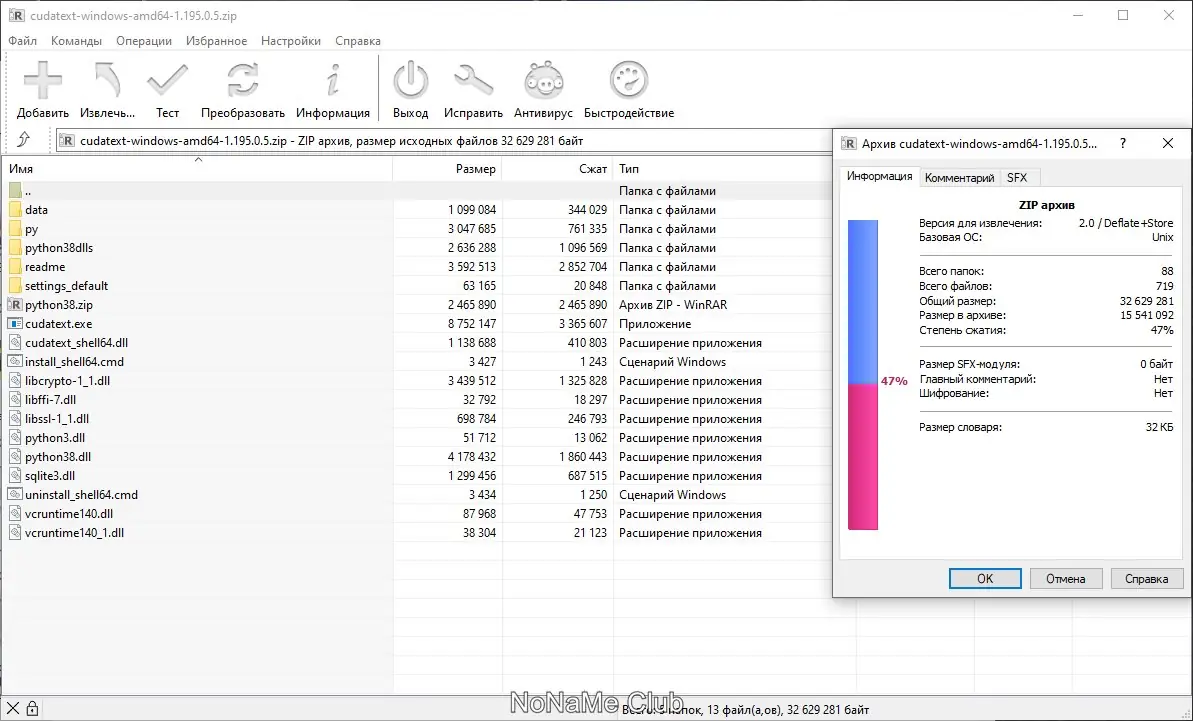Click the lock icon in the status bar
Screen dimensions: 1193x721
[x=31, y=708]
